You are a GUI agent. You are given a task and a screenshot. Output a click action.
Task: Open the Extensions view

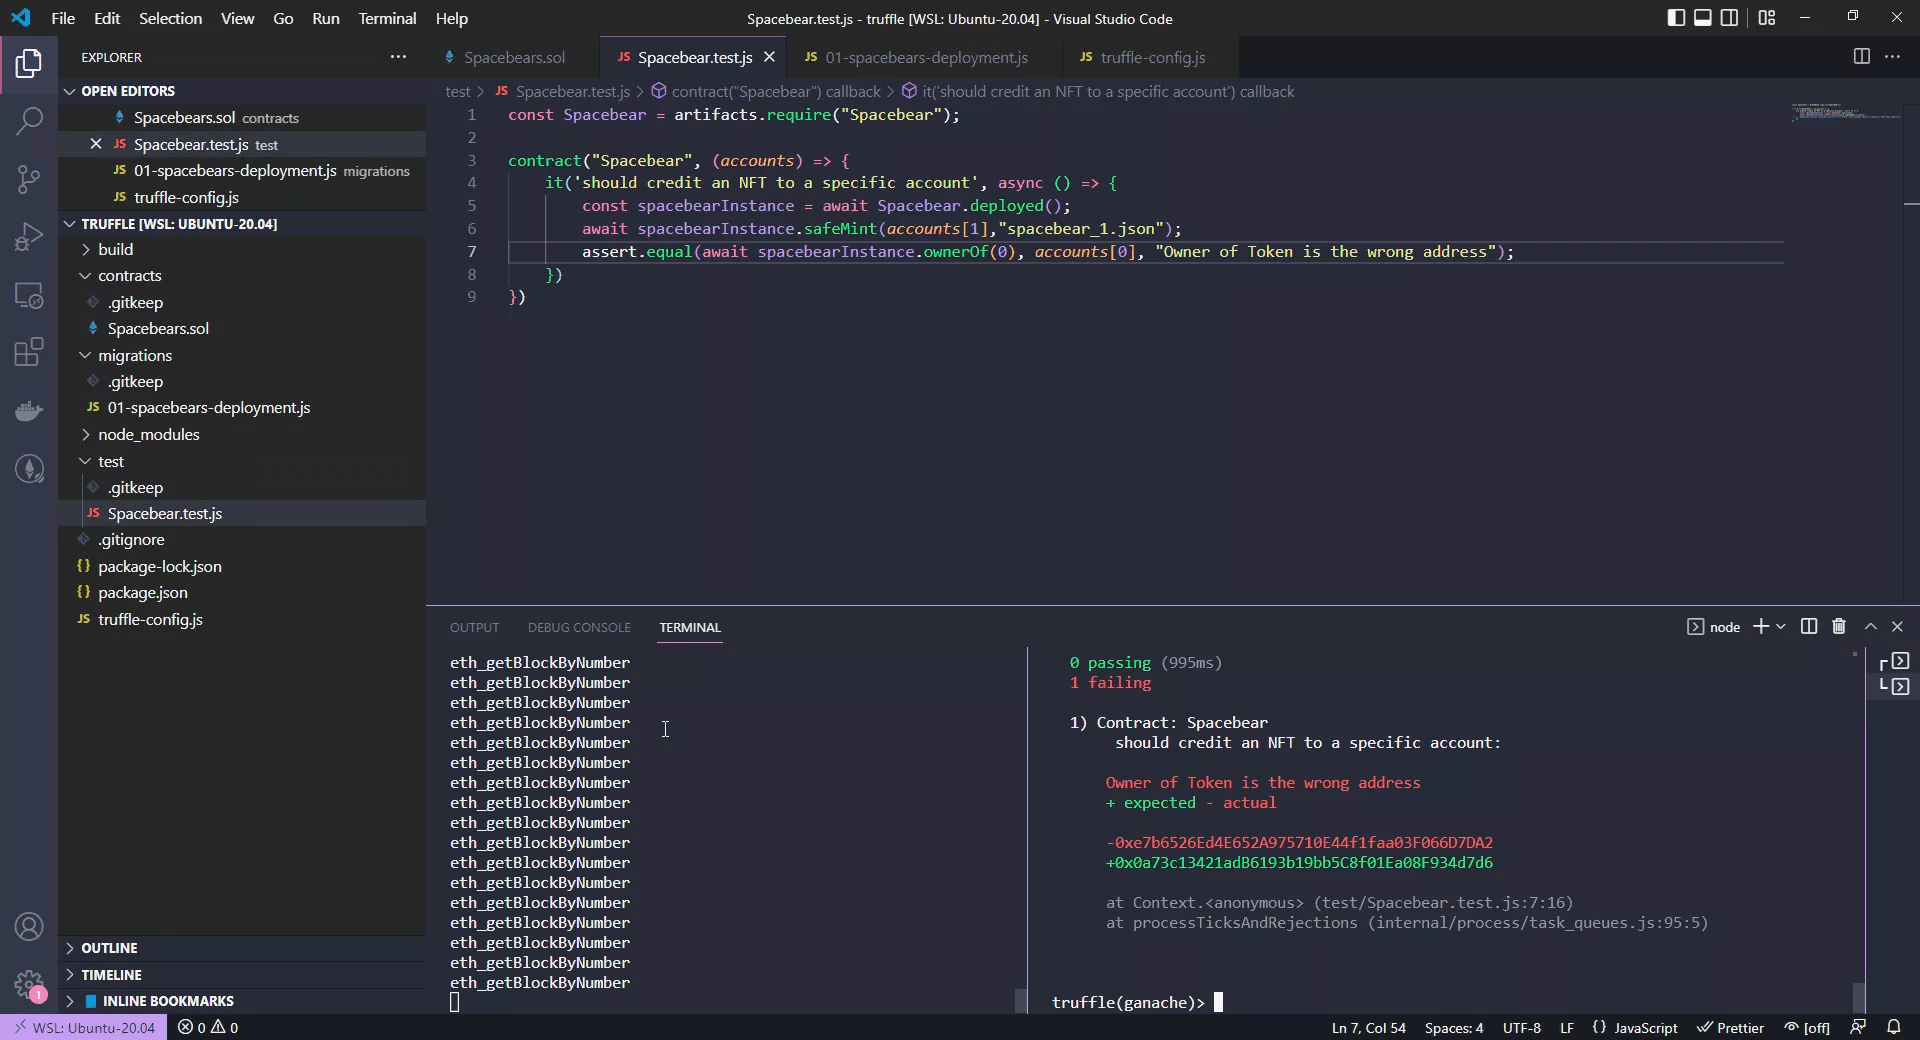(x=29, y=352)
